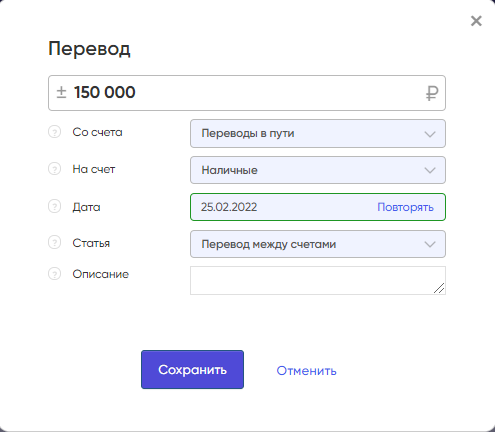This screenshot has height=432, width=495.
Task: Click the ruble currency symbol
Action: pyautogui.click(x=432, y=93)
